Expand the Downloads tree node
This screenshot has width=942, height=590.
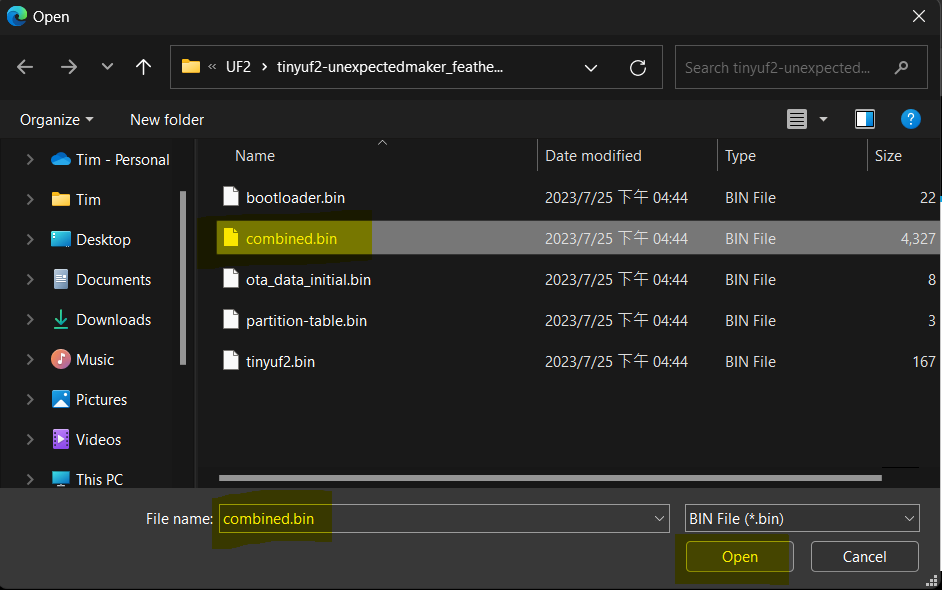click(x=30, y=320)
